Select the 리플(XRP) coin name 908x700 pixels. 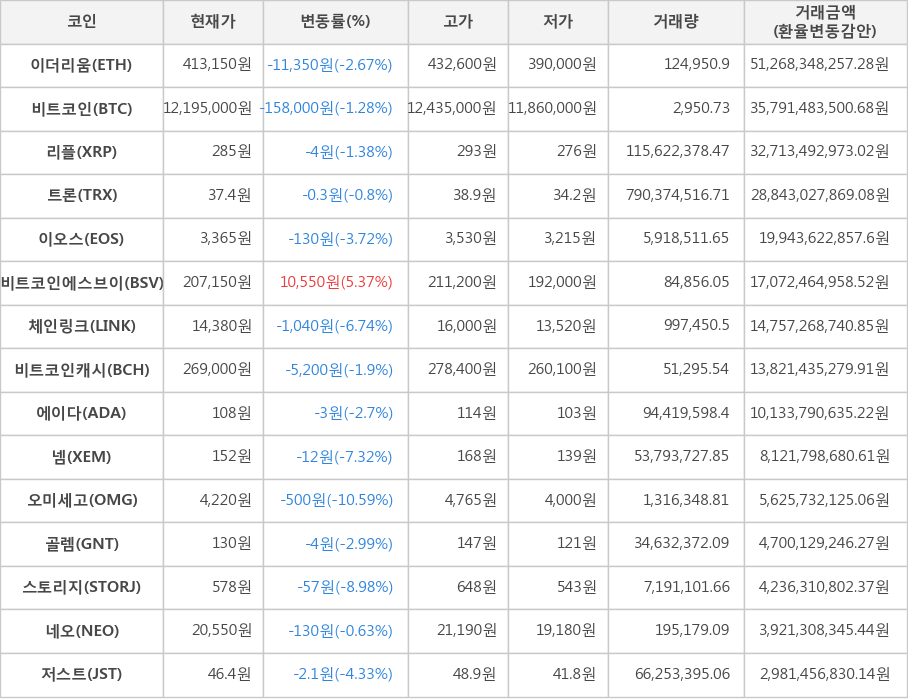click(82, 152)
